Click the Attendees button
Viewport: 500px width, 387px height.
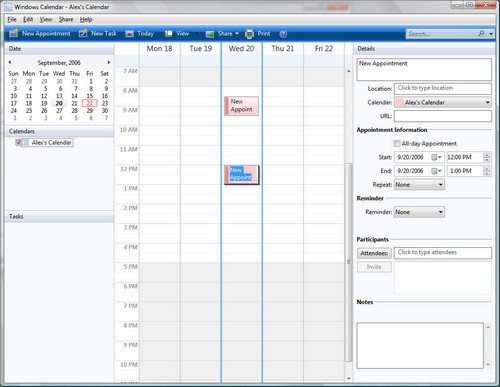pyautogui.click(x=374, y=253)
